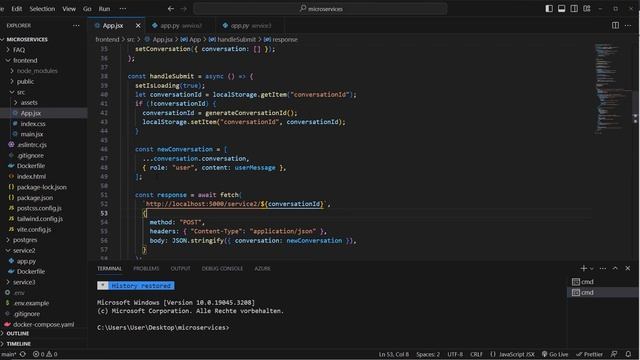
Task: Switch to PROBLEMS panel tab
Action: (x=146, y=269)
